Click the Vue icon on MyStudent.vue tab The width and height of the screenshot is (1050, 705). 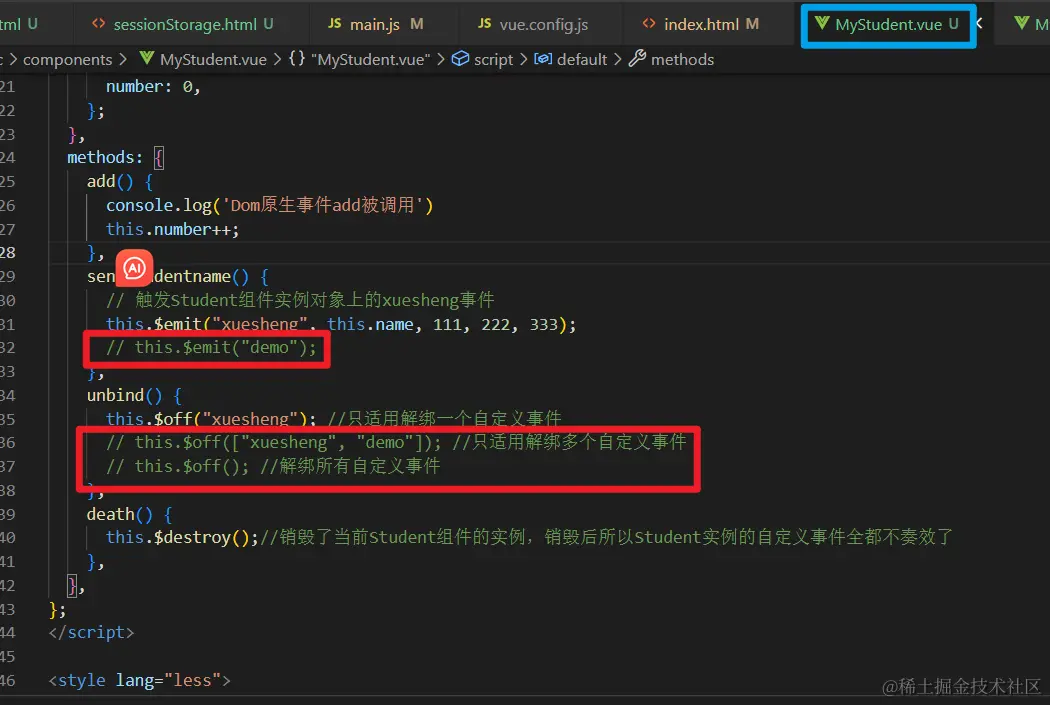822,23
